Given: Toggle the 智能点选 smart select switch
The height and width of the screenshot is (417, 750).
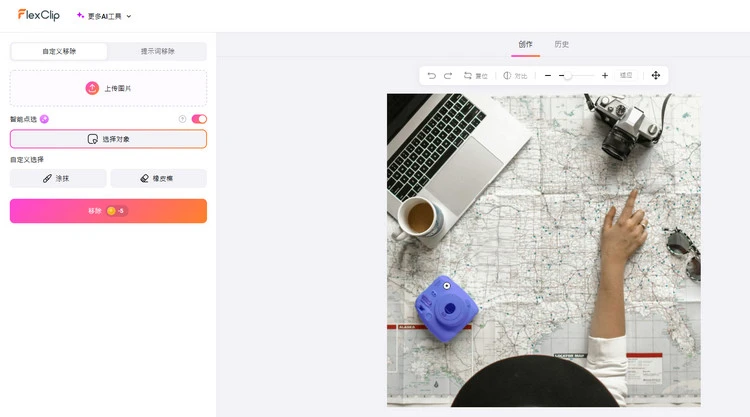Looking at the screenshot, I should point(199,119).
